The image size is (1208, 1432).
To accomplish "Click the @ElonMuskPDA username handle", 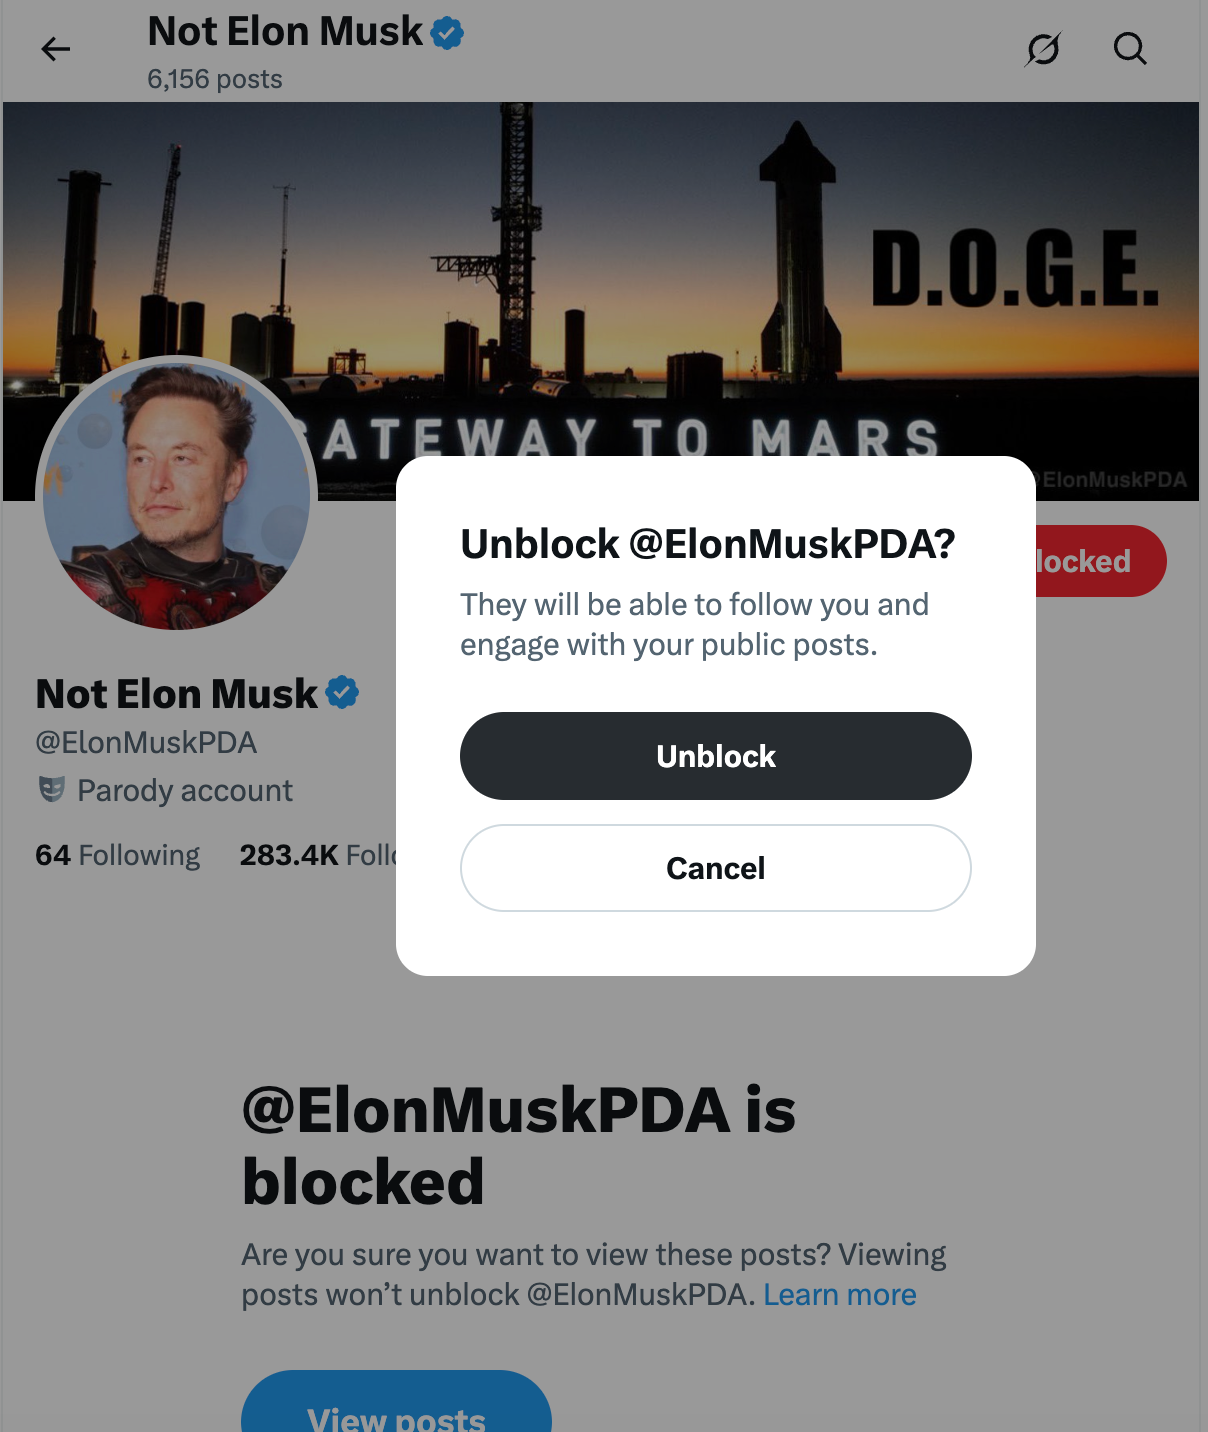I will click(146, 742).
